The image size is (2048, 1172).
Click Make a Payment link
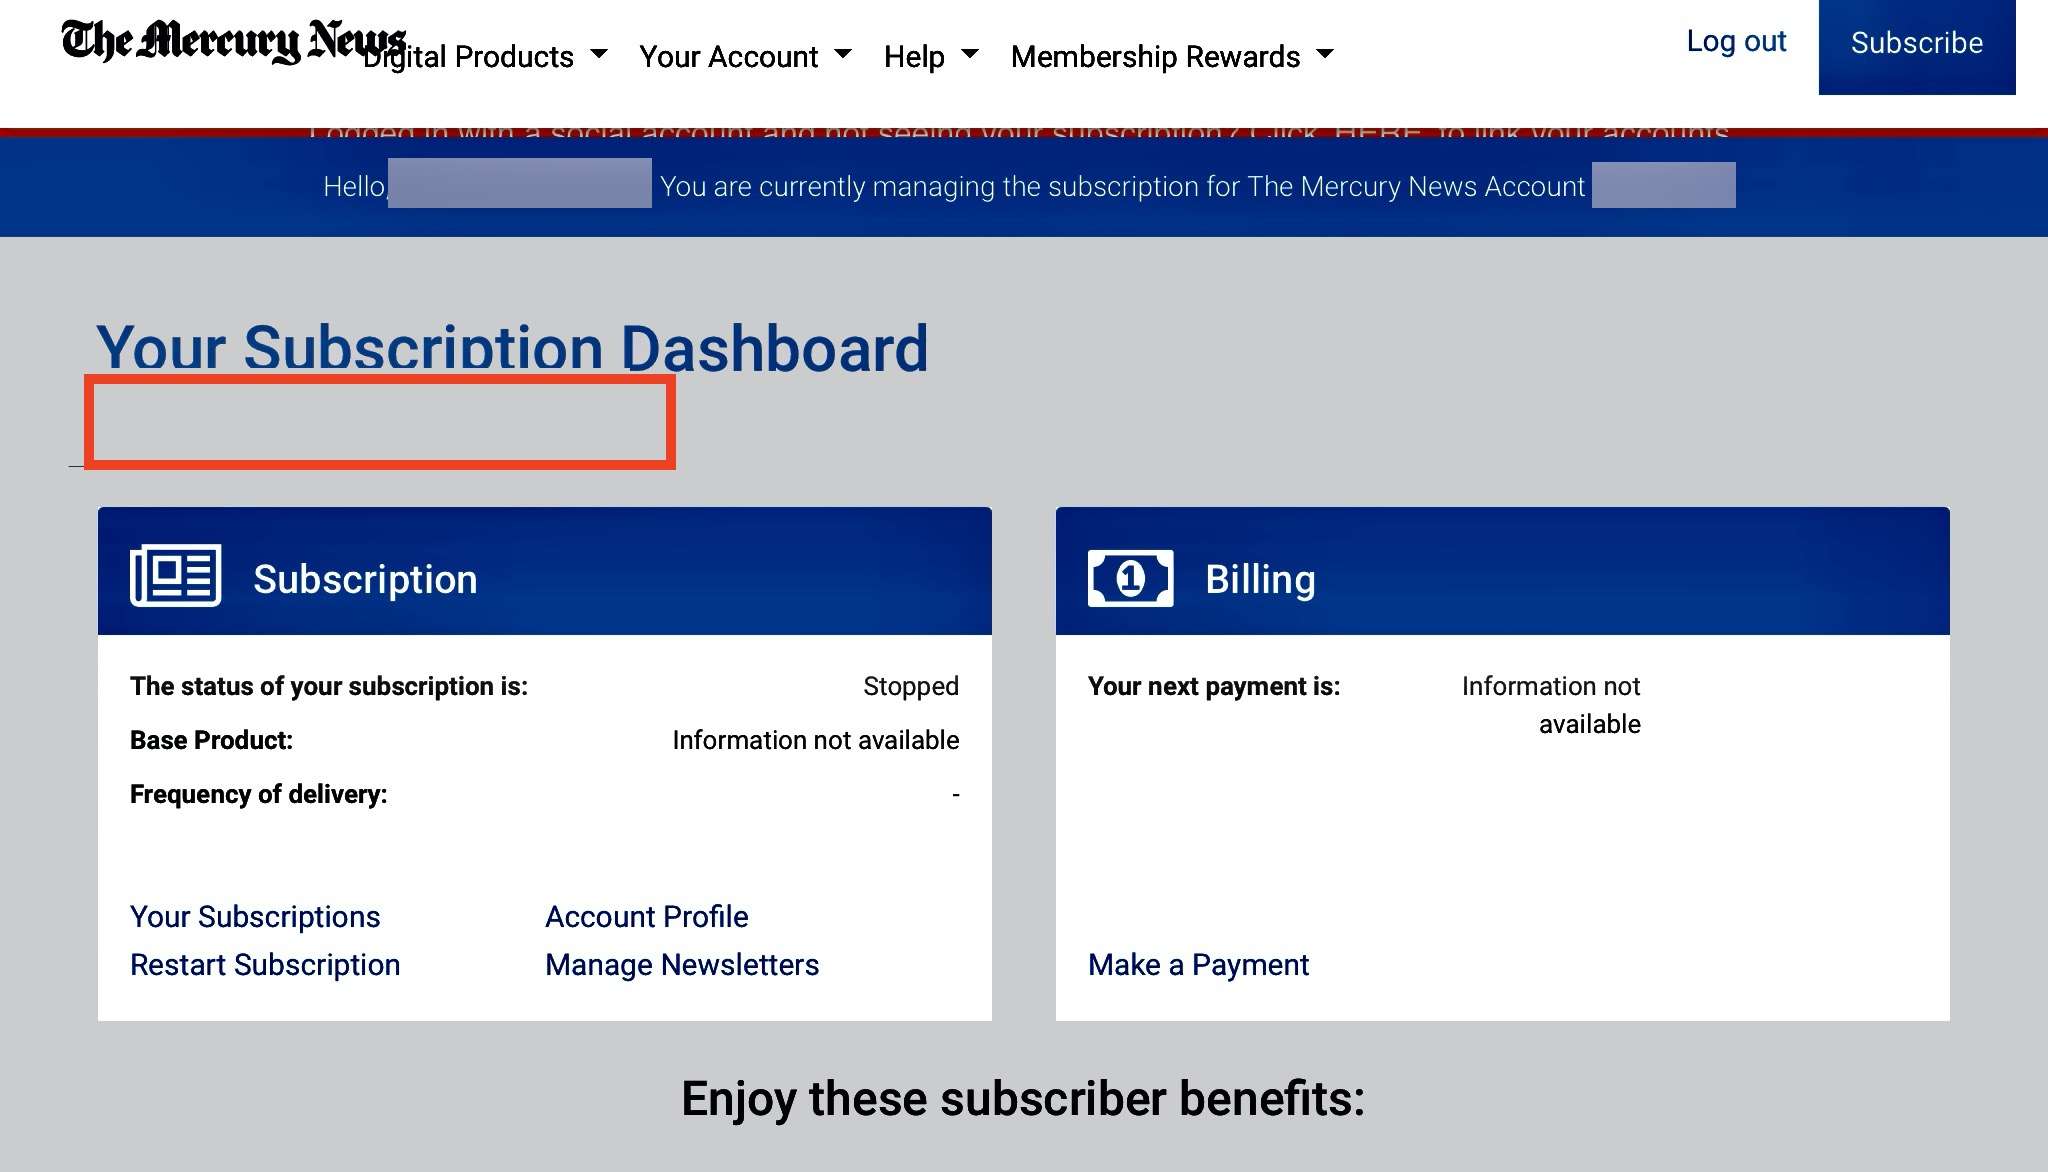tap(1198, 964)
